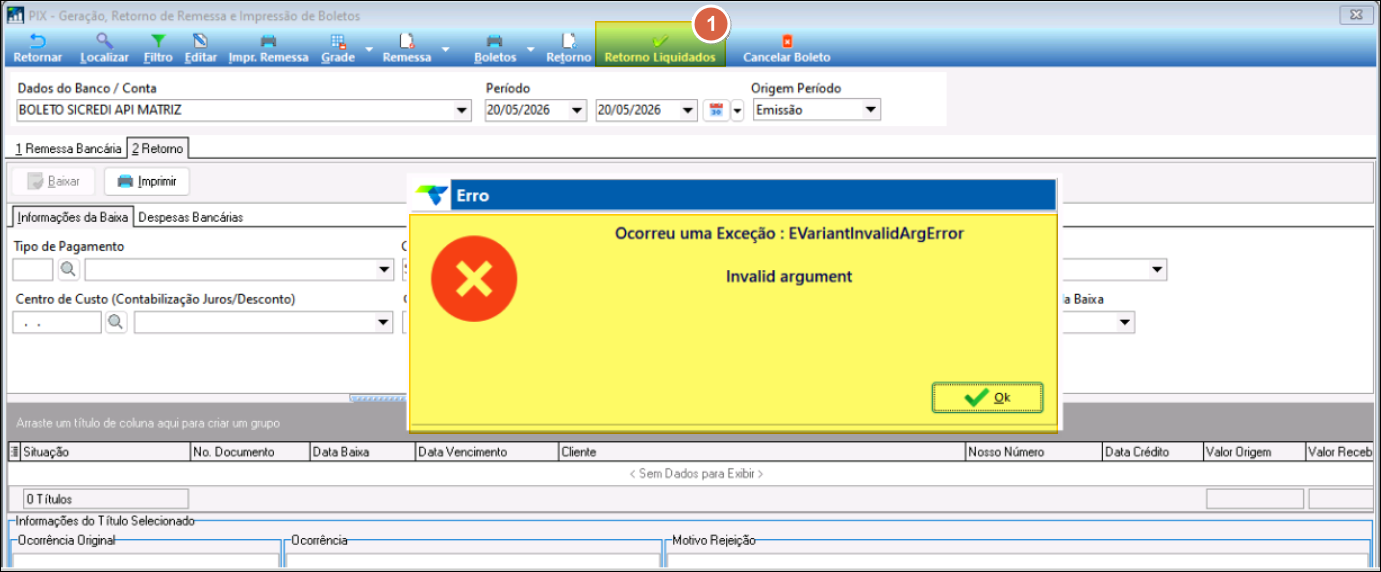Click the Nosso Número column header

tap(1034, 452)
